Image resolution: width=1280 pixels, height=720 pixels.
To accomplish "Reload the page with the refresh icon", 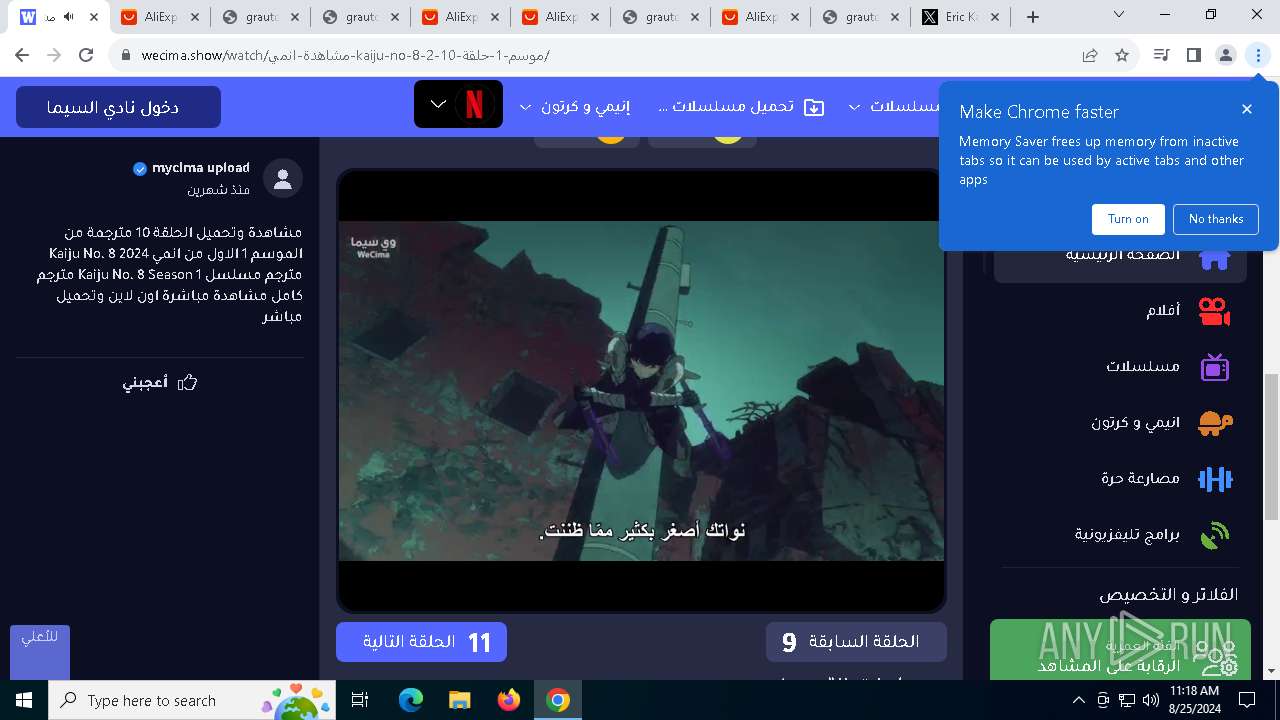I will (x=86, y=55).
